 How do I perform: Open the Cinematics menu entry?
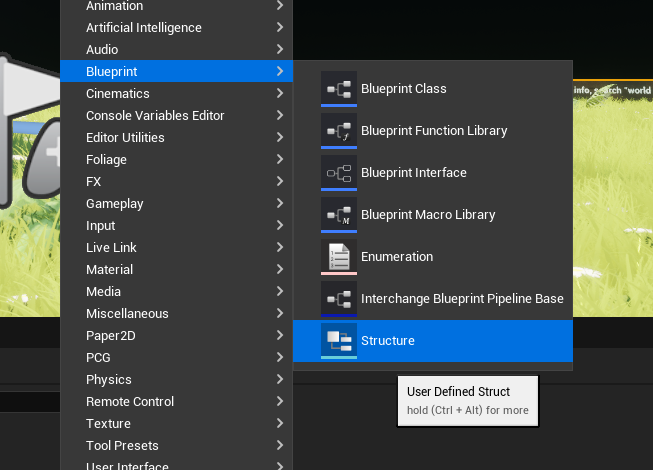(117, 93)
